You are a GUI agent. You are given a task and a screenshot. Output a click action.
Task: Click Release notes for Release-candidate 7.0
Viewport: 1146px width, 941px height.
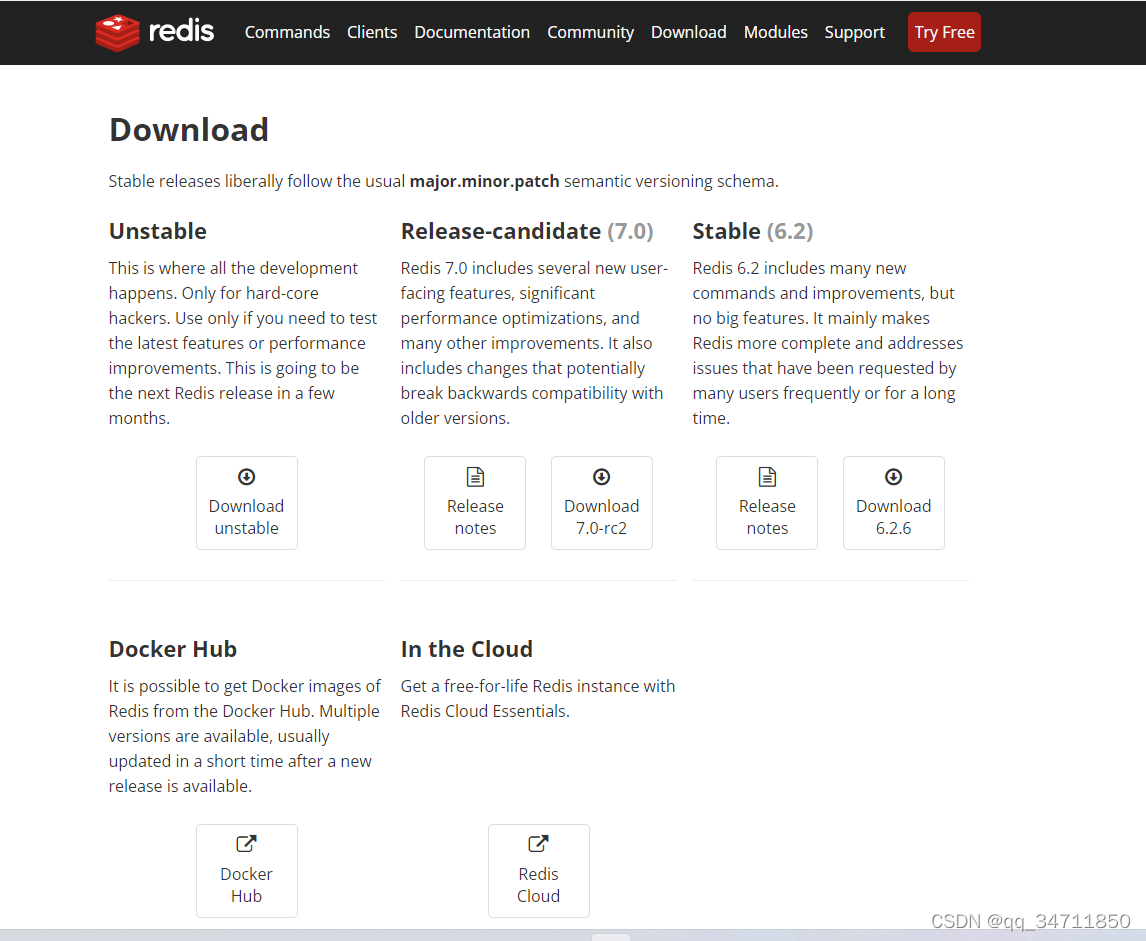tap(475, 503)
